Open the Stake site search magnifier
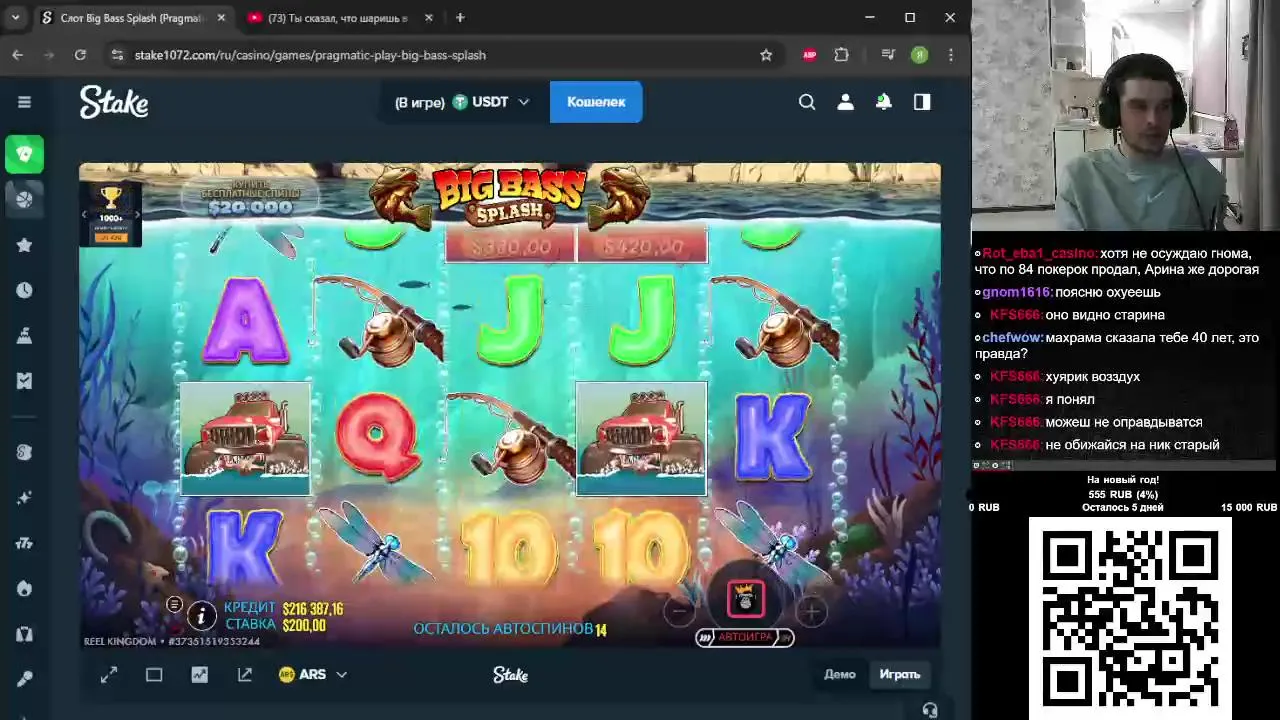This screenshot has width=1280, height=720. [x=807, y=102]
